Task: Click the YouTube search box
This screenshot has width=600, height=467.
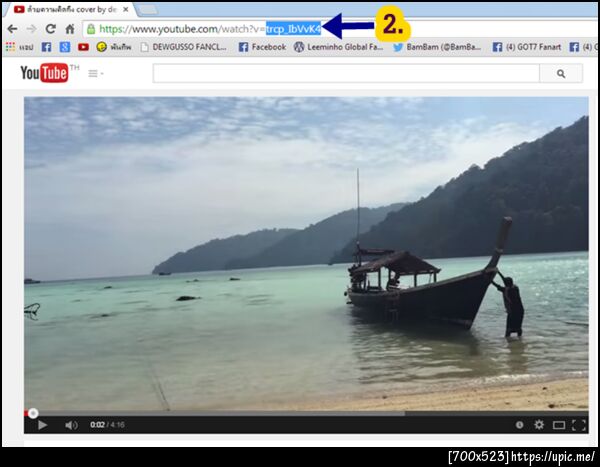Action: click(346, 73)
